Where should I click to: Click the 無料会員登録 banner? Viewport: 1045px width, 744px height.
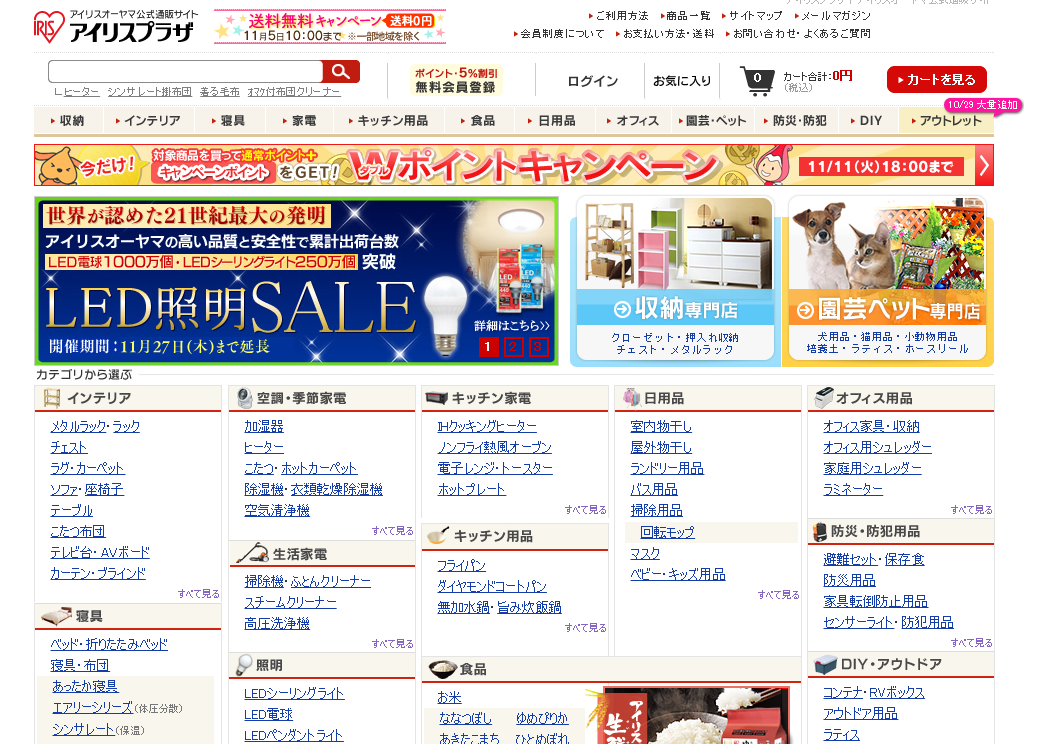pos(456,81)
